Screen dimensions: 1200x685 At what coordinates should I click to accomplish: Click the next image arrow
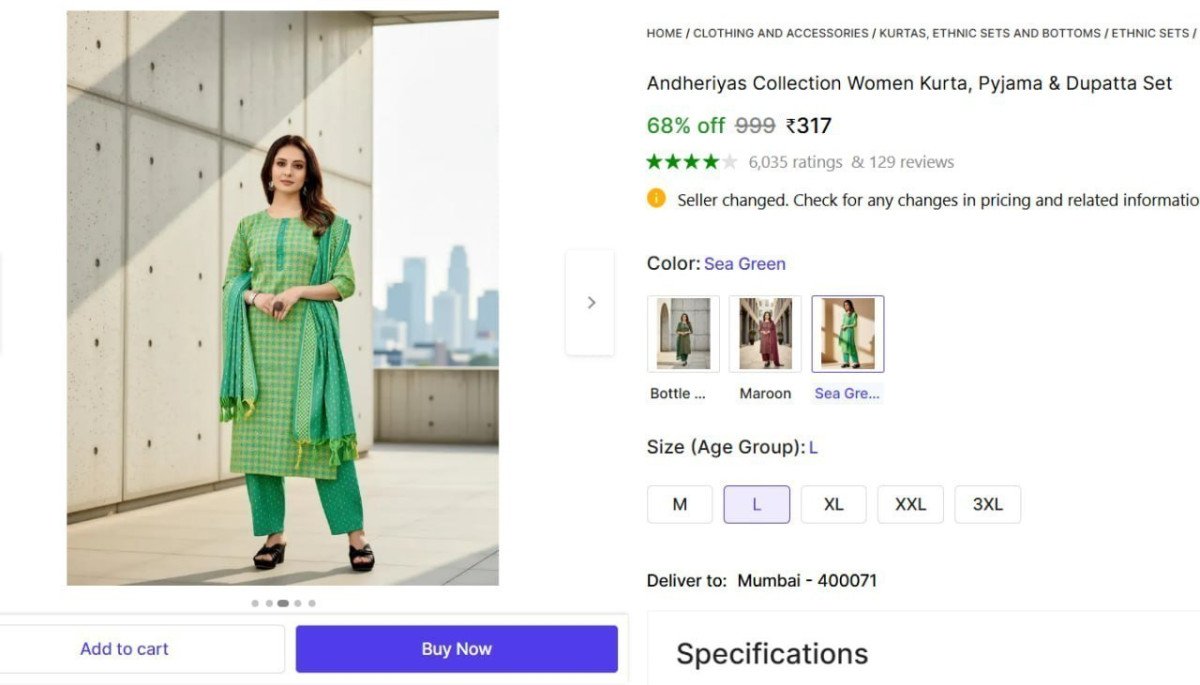(589, 301)
